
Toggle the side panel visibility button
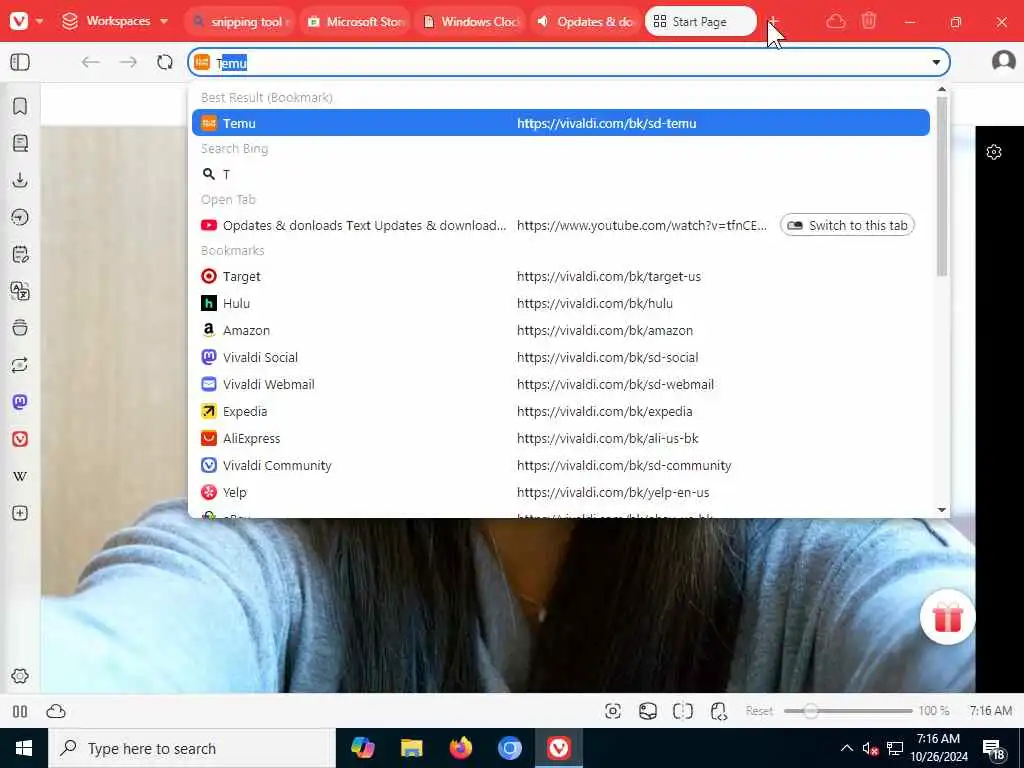(20, 62)
